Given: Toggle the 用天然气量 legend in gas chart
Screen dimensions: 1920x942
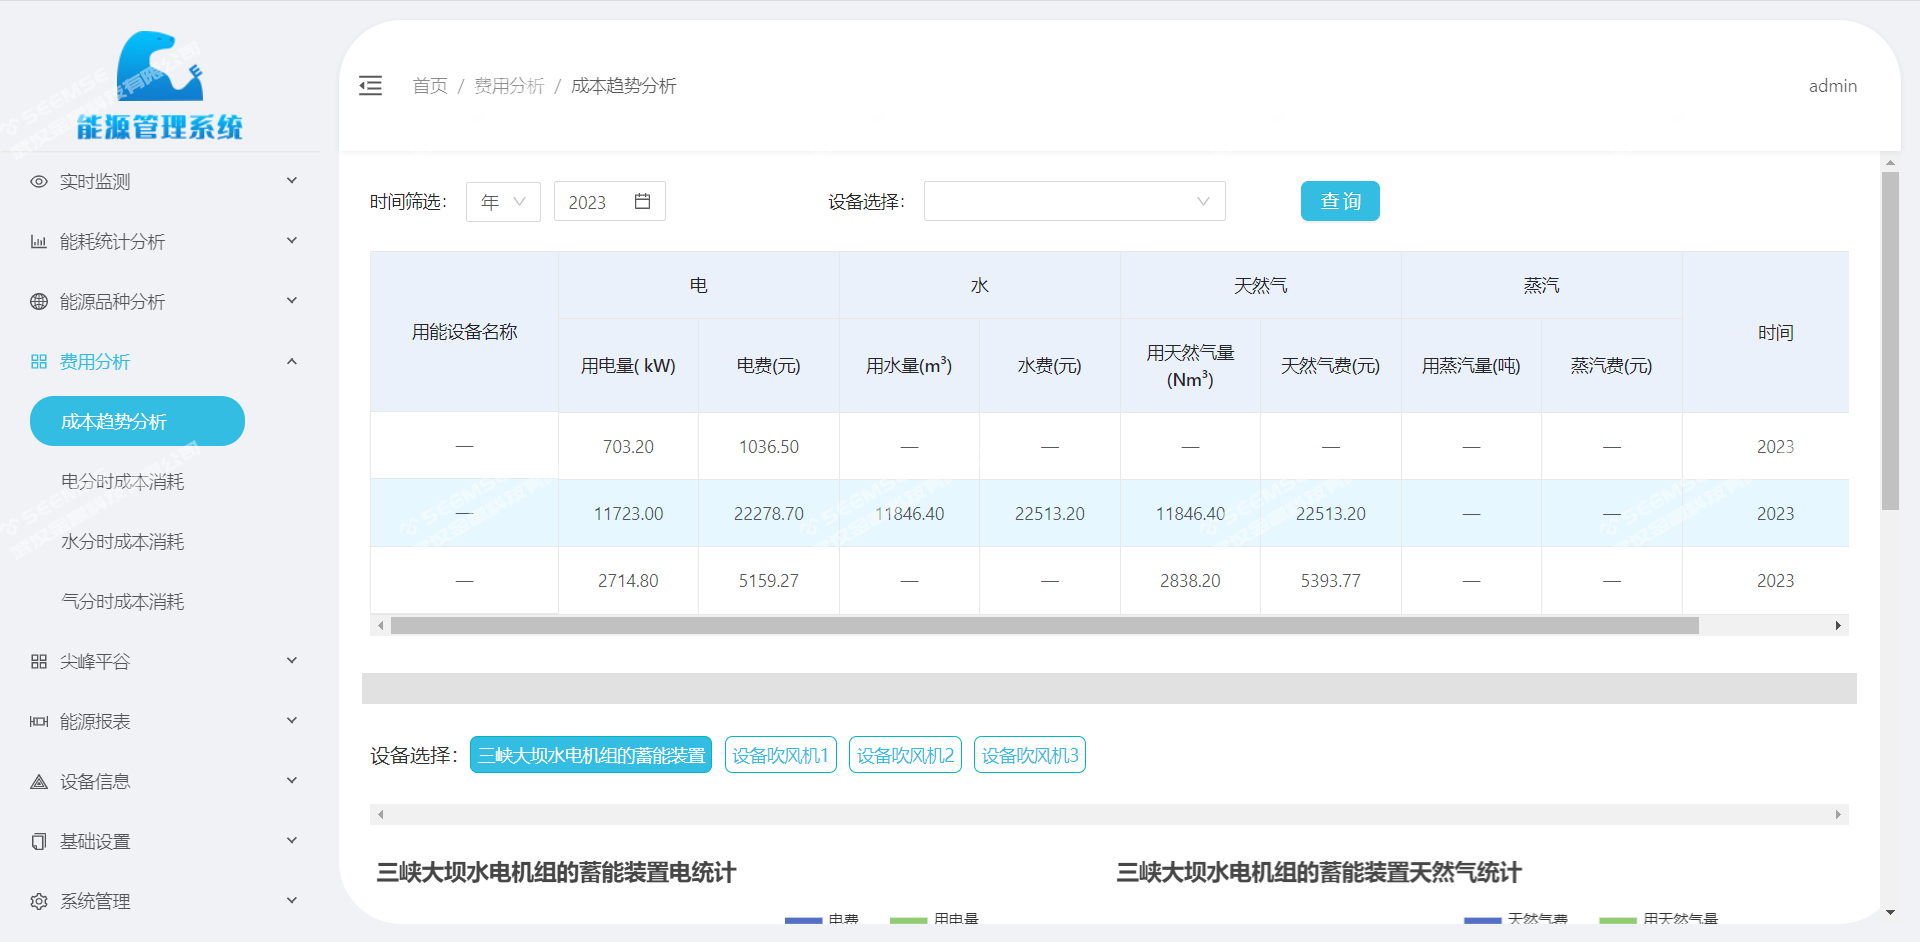Looking at the screenshot, I should click(x=1659, y=918).
